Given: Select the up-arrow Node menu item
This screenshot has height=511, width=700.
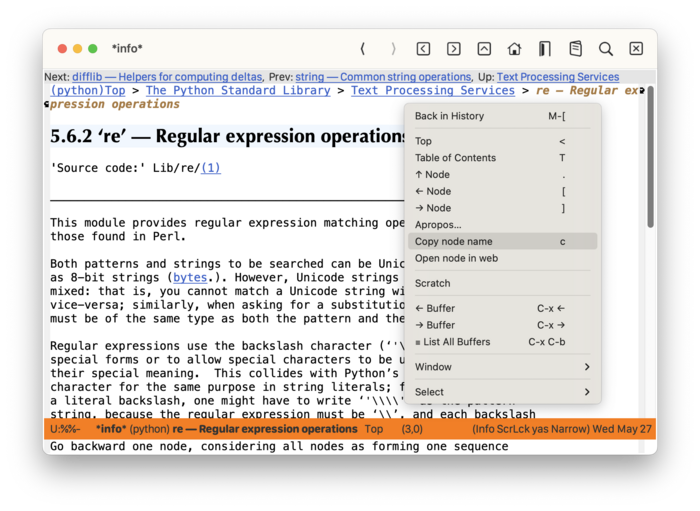Looking at the screenshot, I should click(503, 174).
